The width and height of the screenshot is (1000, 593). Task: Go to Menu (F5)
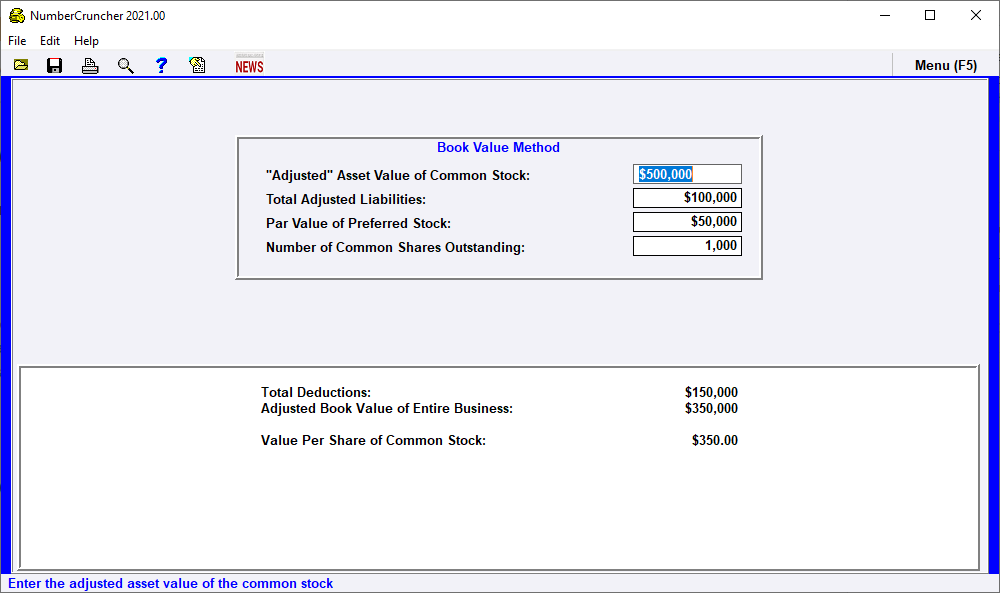pyautogui.click(x=946, y=65)
